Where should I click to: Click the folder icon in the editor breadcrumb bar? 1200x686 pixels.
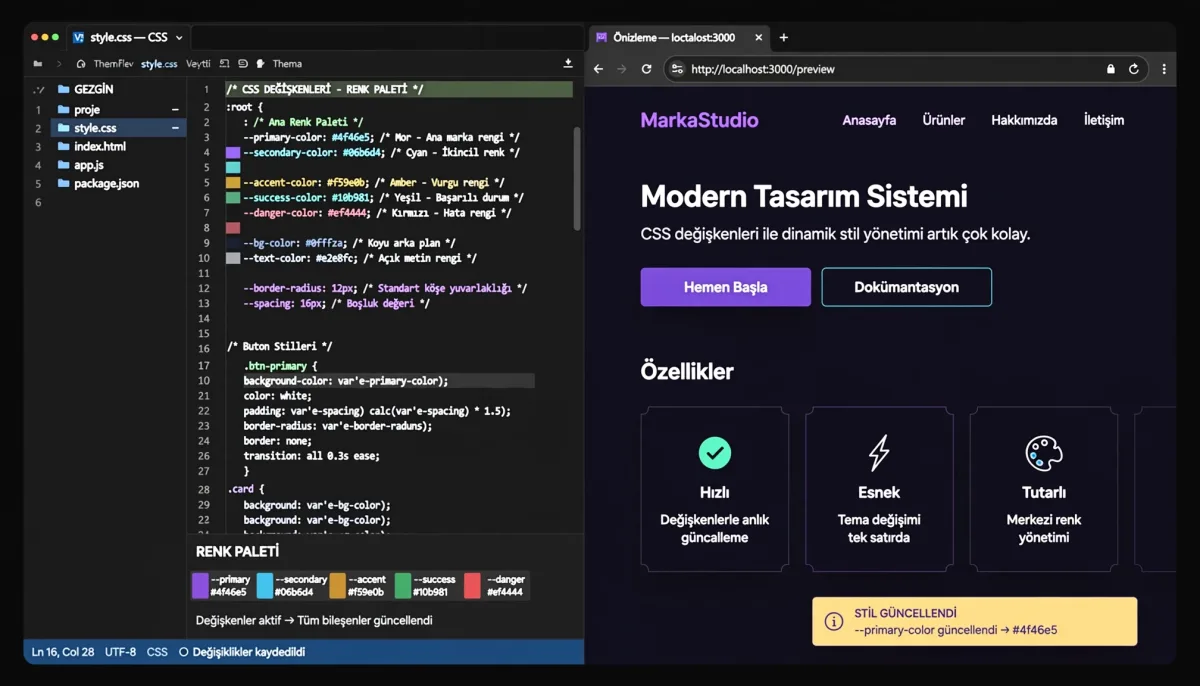tap(38, 63)
